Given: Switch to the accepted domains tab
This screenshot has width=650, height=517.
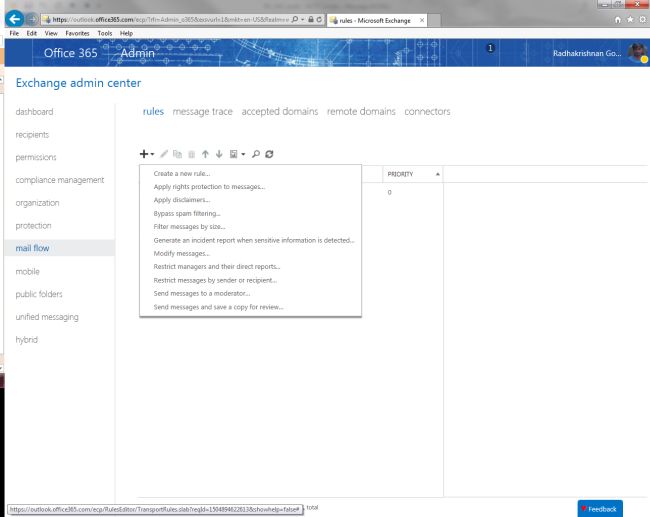Looking at the screenshot, I should tap(280, 112).
